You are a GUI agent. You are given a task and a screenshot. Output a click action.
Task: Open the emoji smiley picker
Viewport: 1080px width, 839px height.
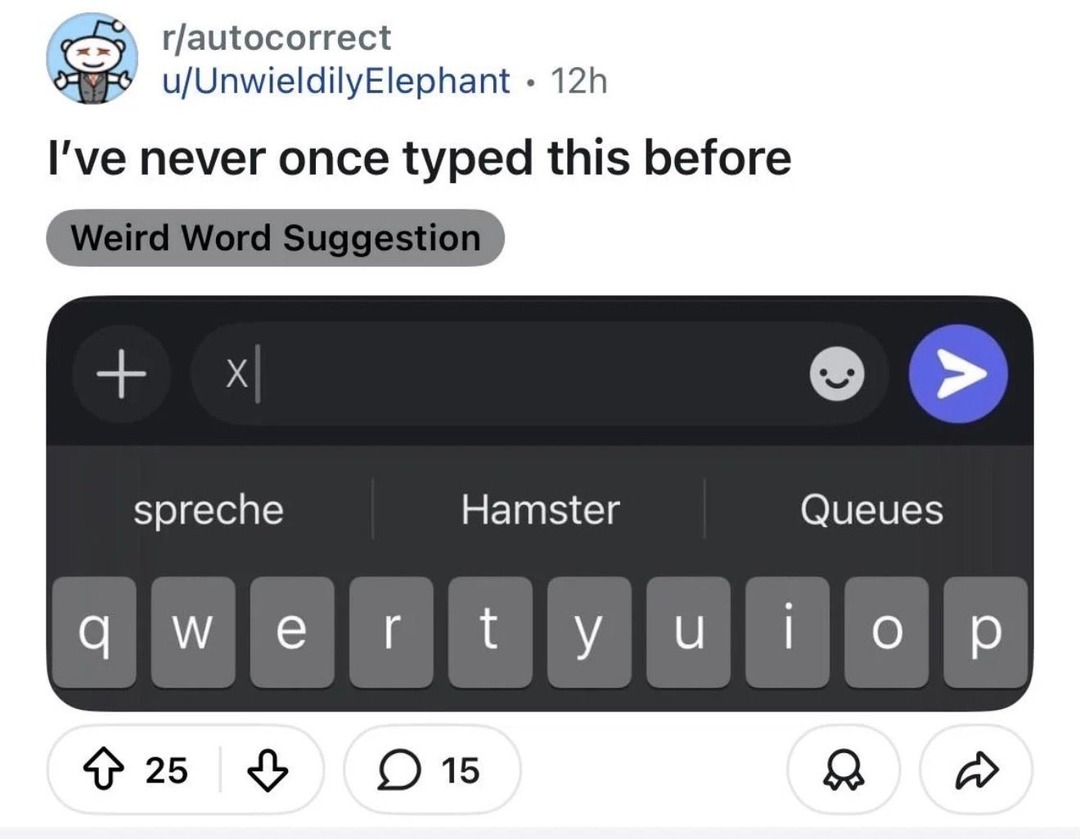coord(837,375)
